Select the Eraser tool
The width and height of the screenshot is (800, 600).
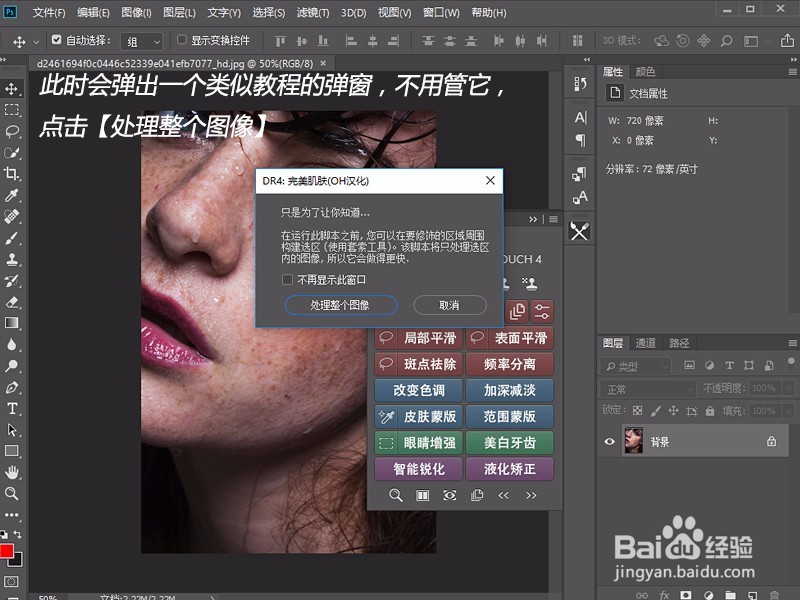pyautogui.click(x=11, y=302)
